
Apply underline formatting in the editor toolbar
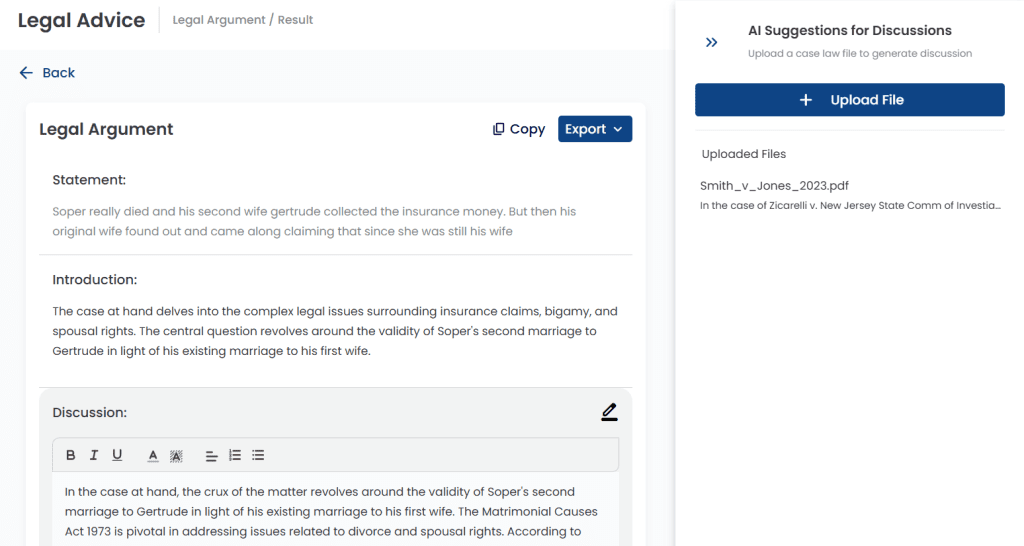(117, 455)
